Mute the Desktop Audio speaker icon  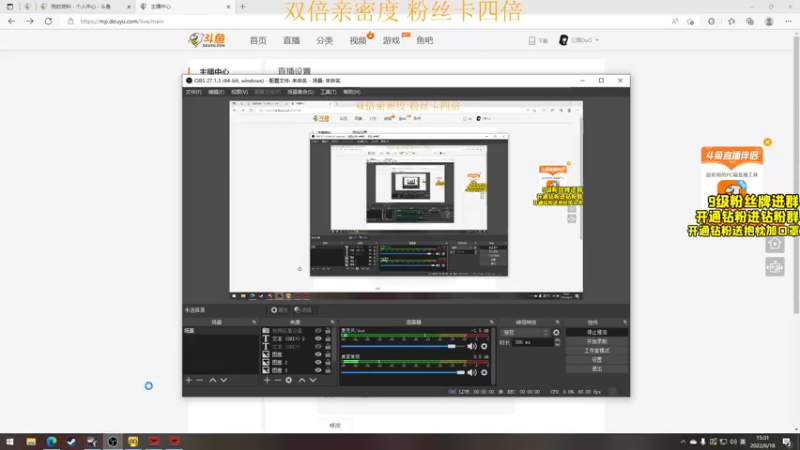click(x=471, y=372)
